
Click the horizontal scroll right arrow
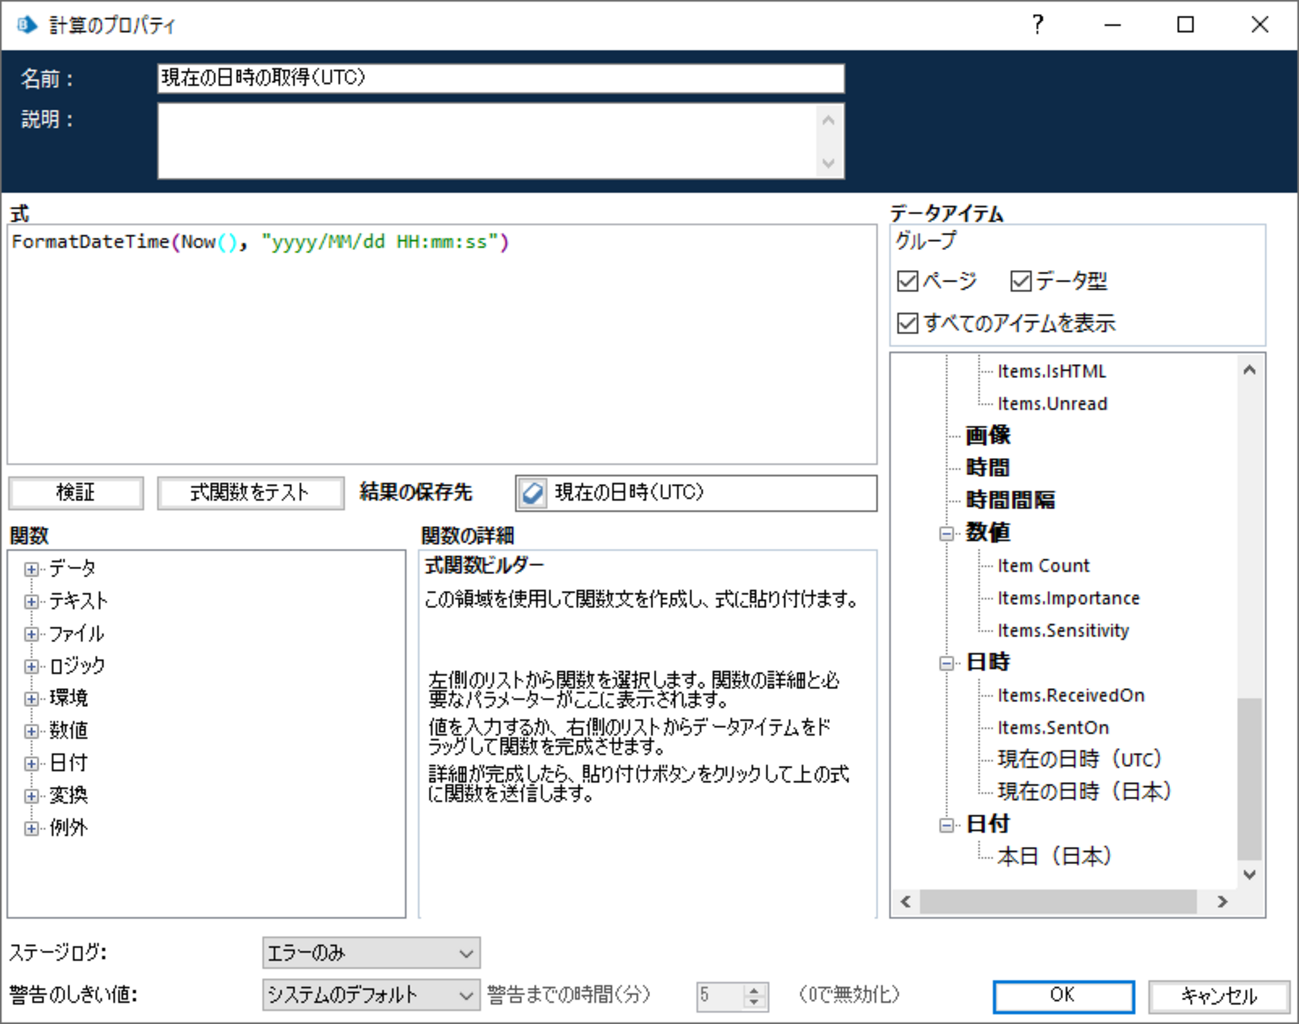click(x=1222, y=901)
